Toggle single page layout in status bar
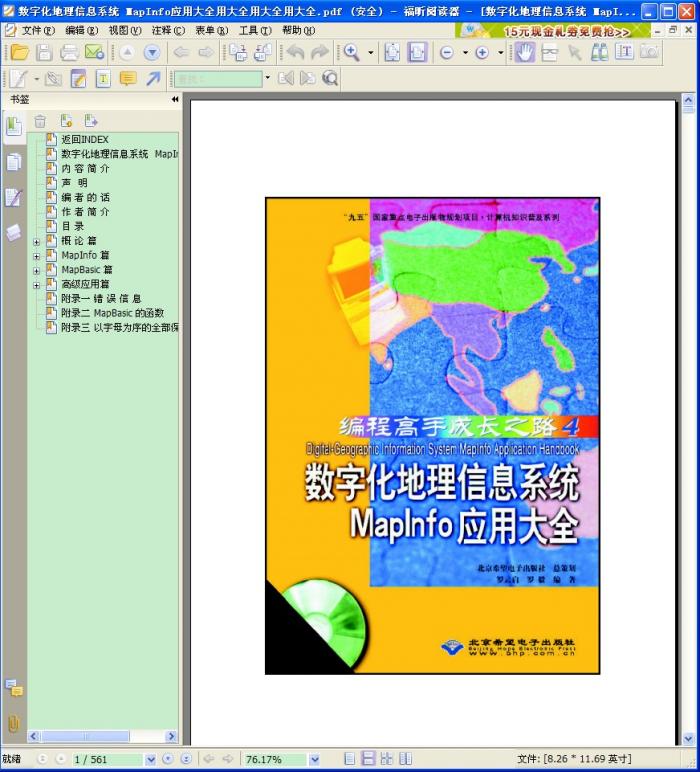The width and height of the screenshot is (700, 772). point(350,759)
